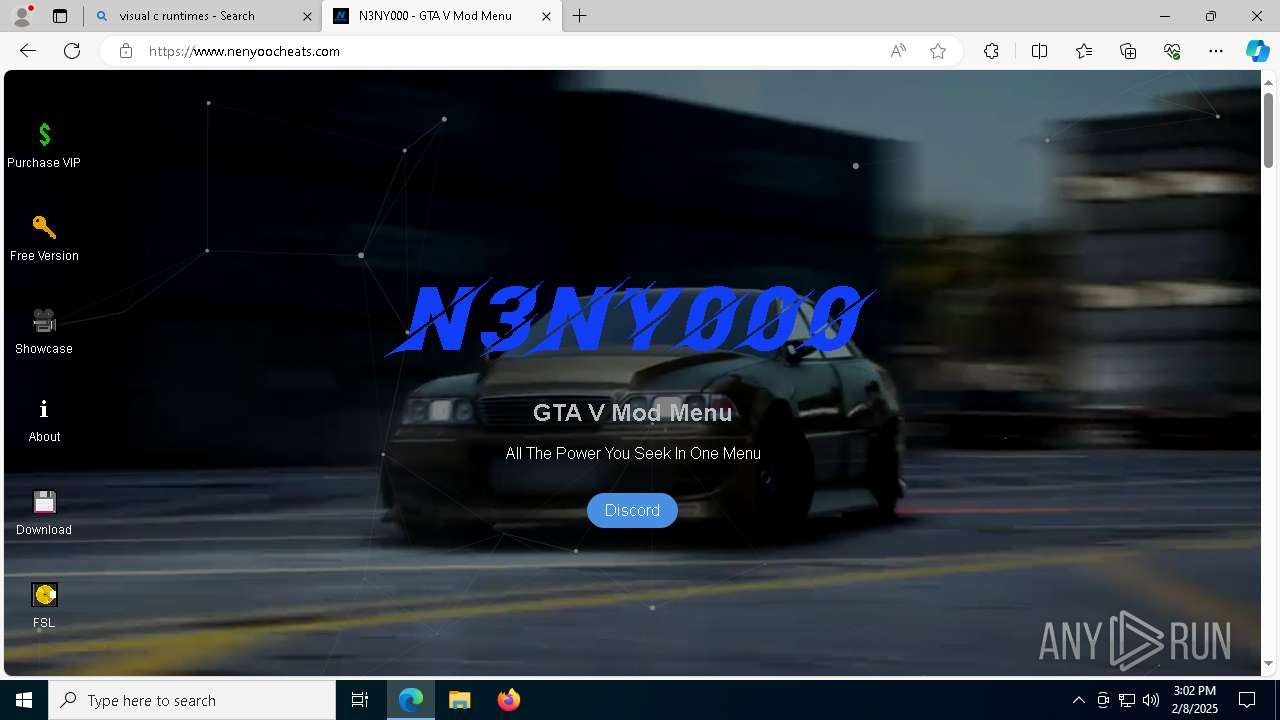Open the Collections icon
This screenshot has height=720, width=1280.
coord(1128,51)
